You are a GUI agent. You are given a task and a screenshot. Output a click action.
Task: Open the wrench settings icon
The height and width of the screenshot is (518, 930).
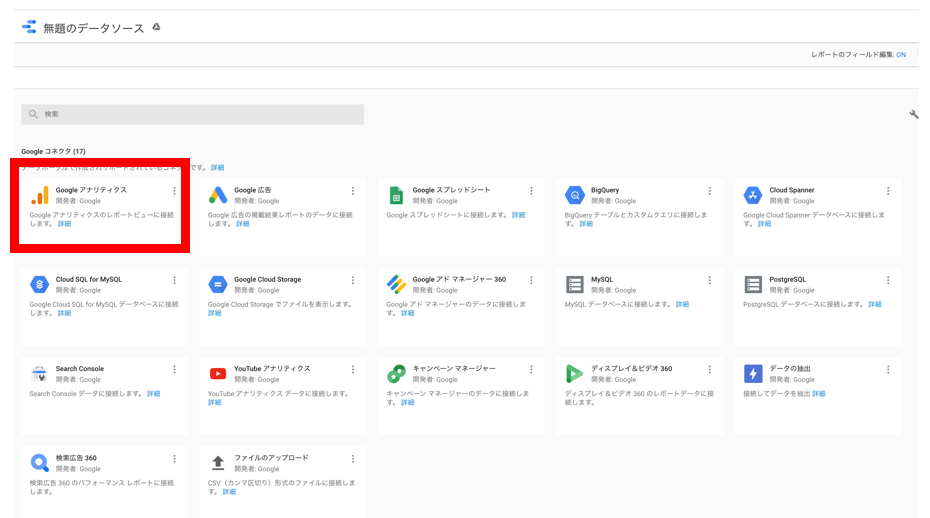(x=914, y=114)
